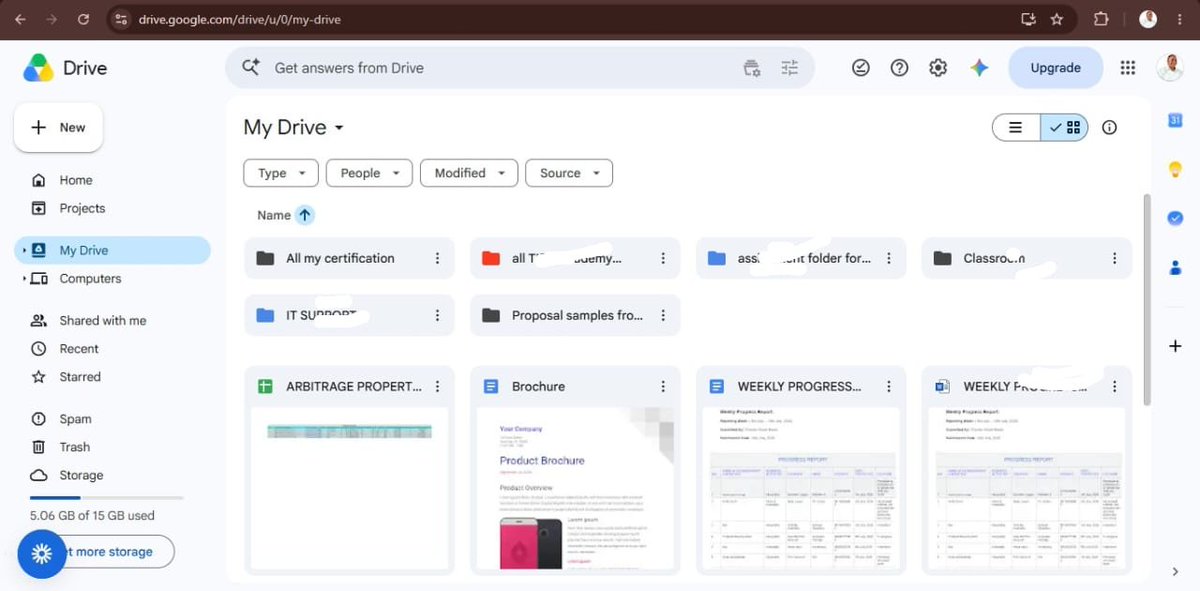Open Storage in sidebar

(x=81, y=475)
